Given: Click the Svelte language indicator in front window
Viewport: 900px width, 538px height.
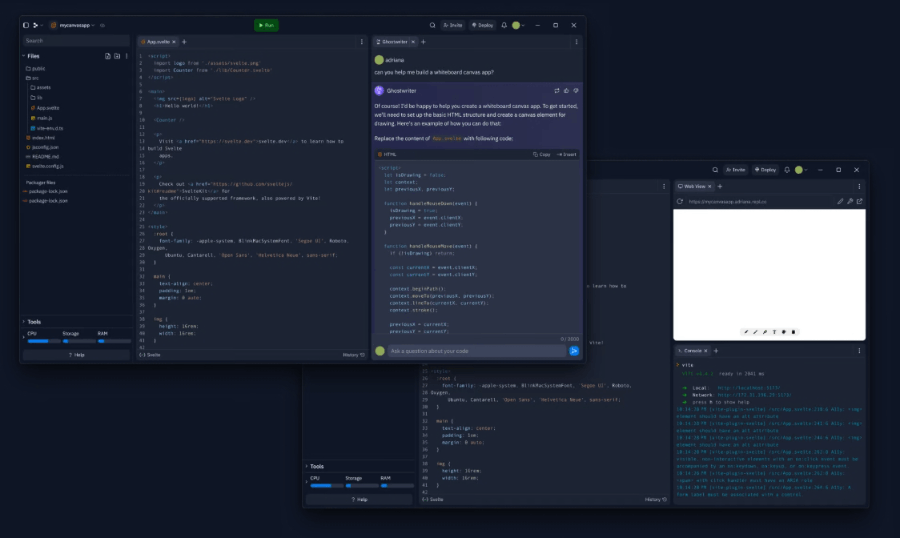Looking at the screenshot, I should pyautogui.click(x=150, y=355).
